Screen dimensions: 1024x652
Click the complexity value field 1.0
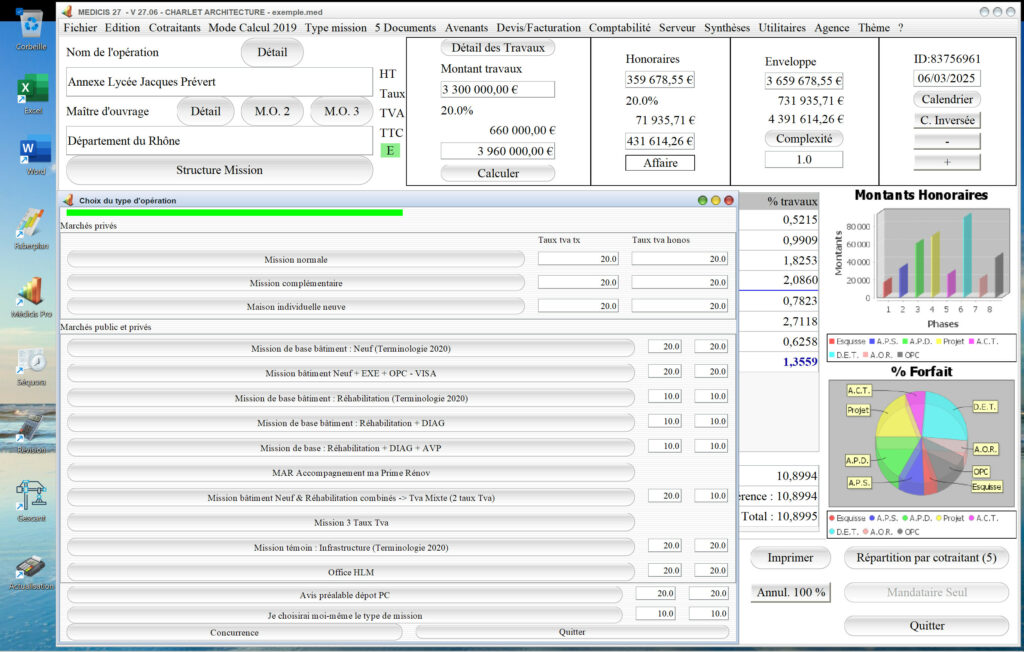coord(804,159)
